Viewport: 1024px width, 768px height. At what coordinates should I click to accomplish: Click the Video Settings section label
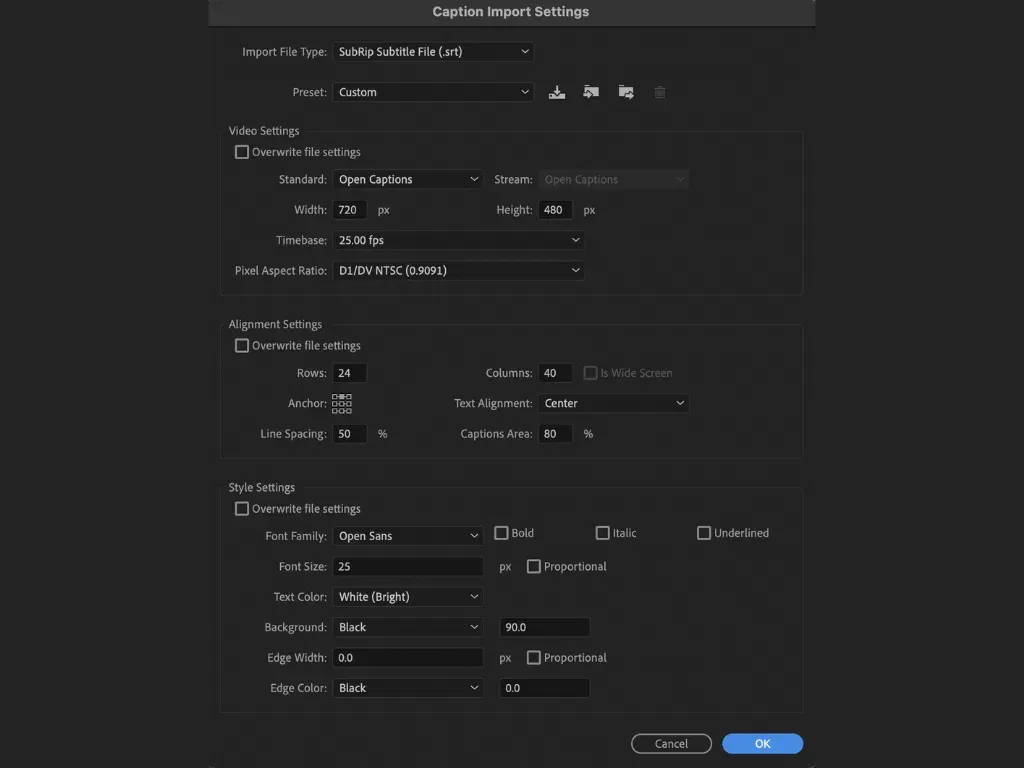point(264,131)
